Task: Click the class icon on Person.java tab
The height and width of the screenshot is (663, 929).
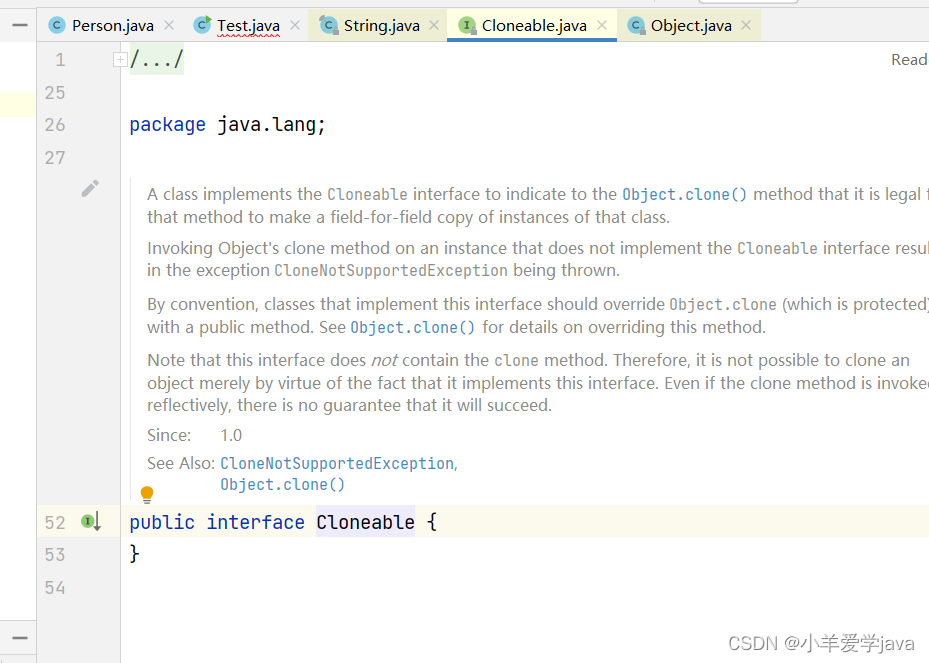Action: click(57, 25)
